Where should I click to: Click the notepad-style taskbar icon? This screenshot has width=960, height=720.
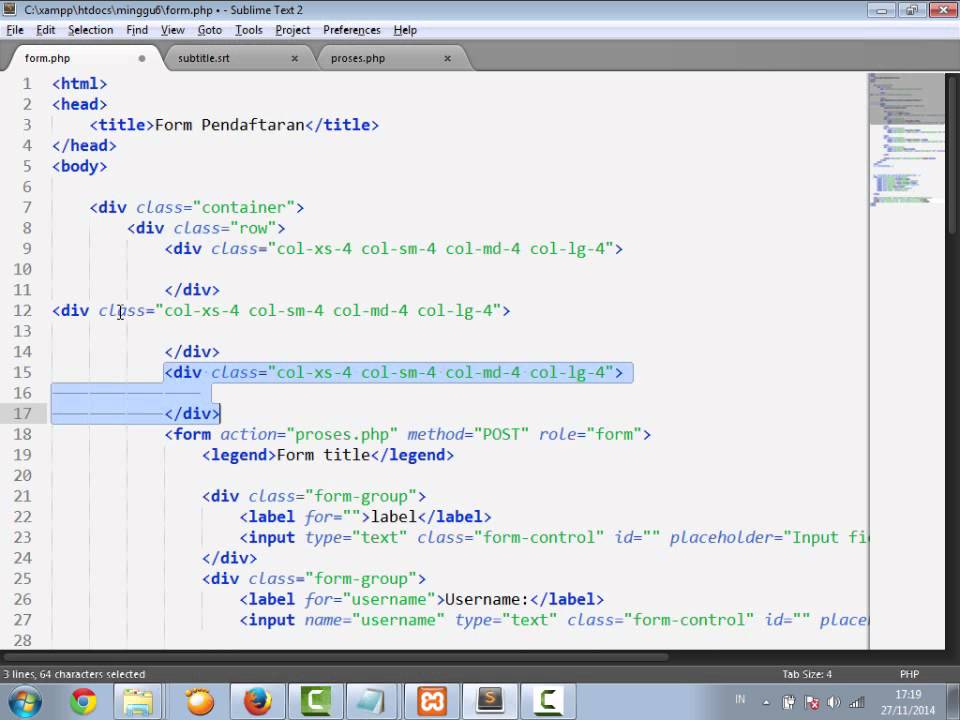pos(372,702)
